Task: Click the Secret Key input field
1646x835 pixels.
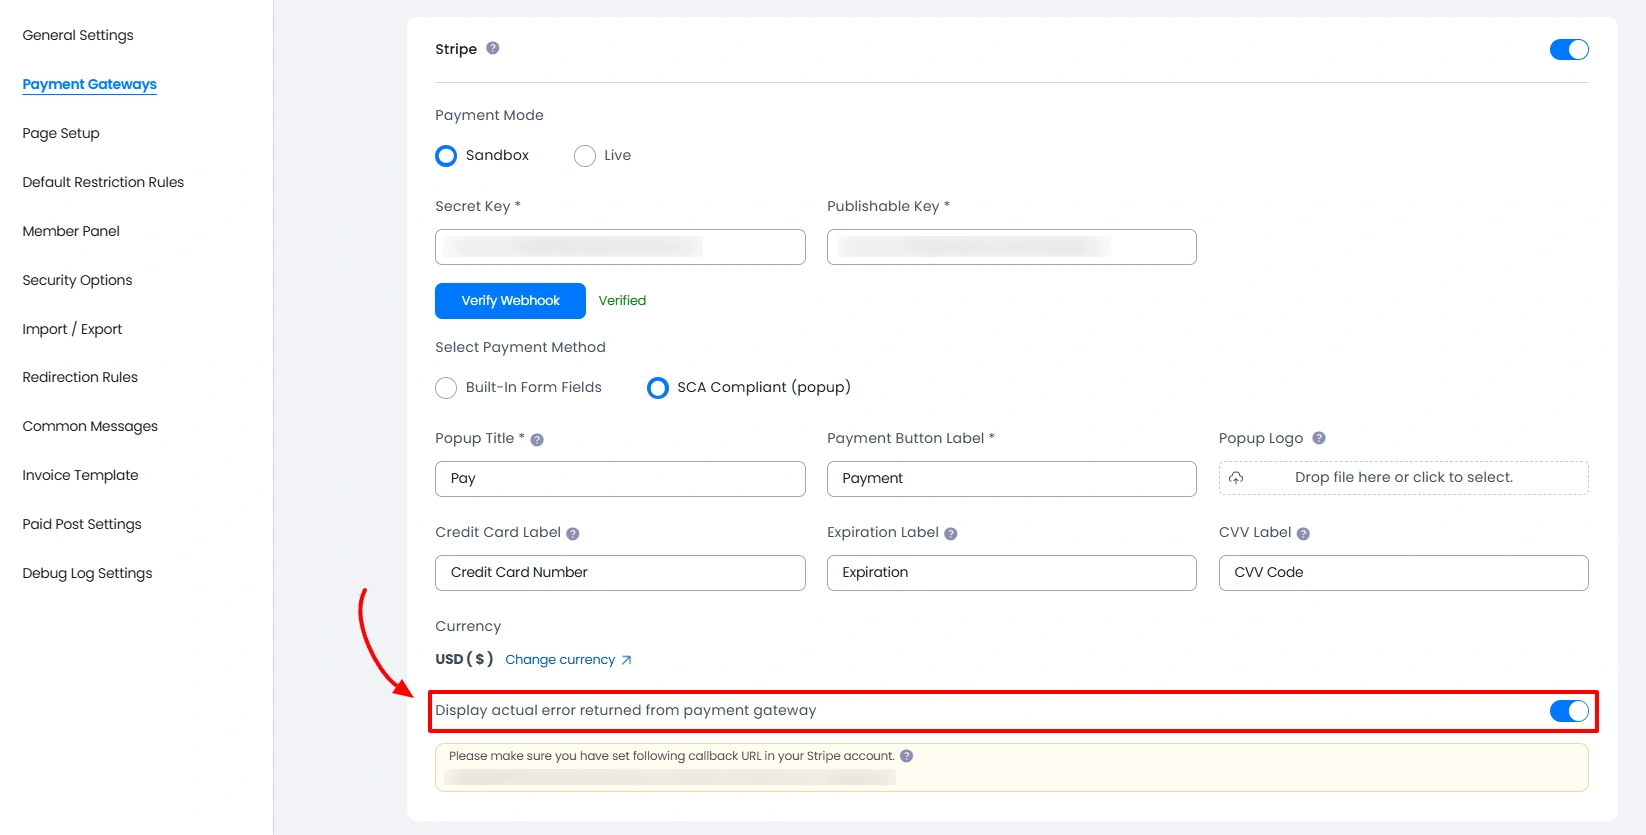Action: click(x=620, y=247)
